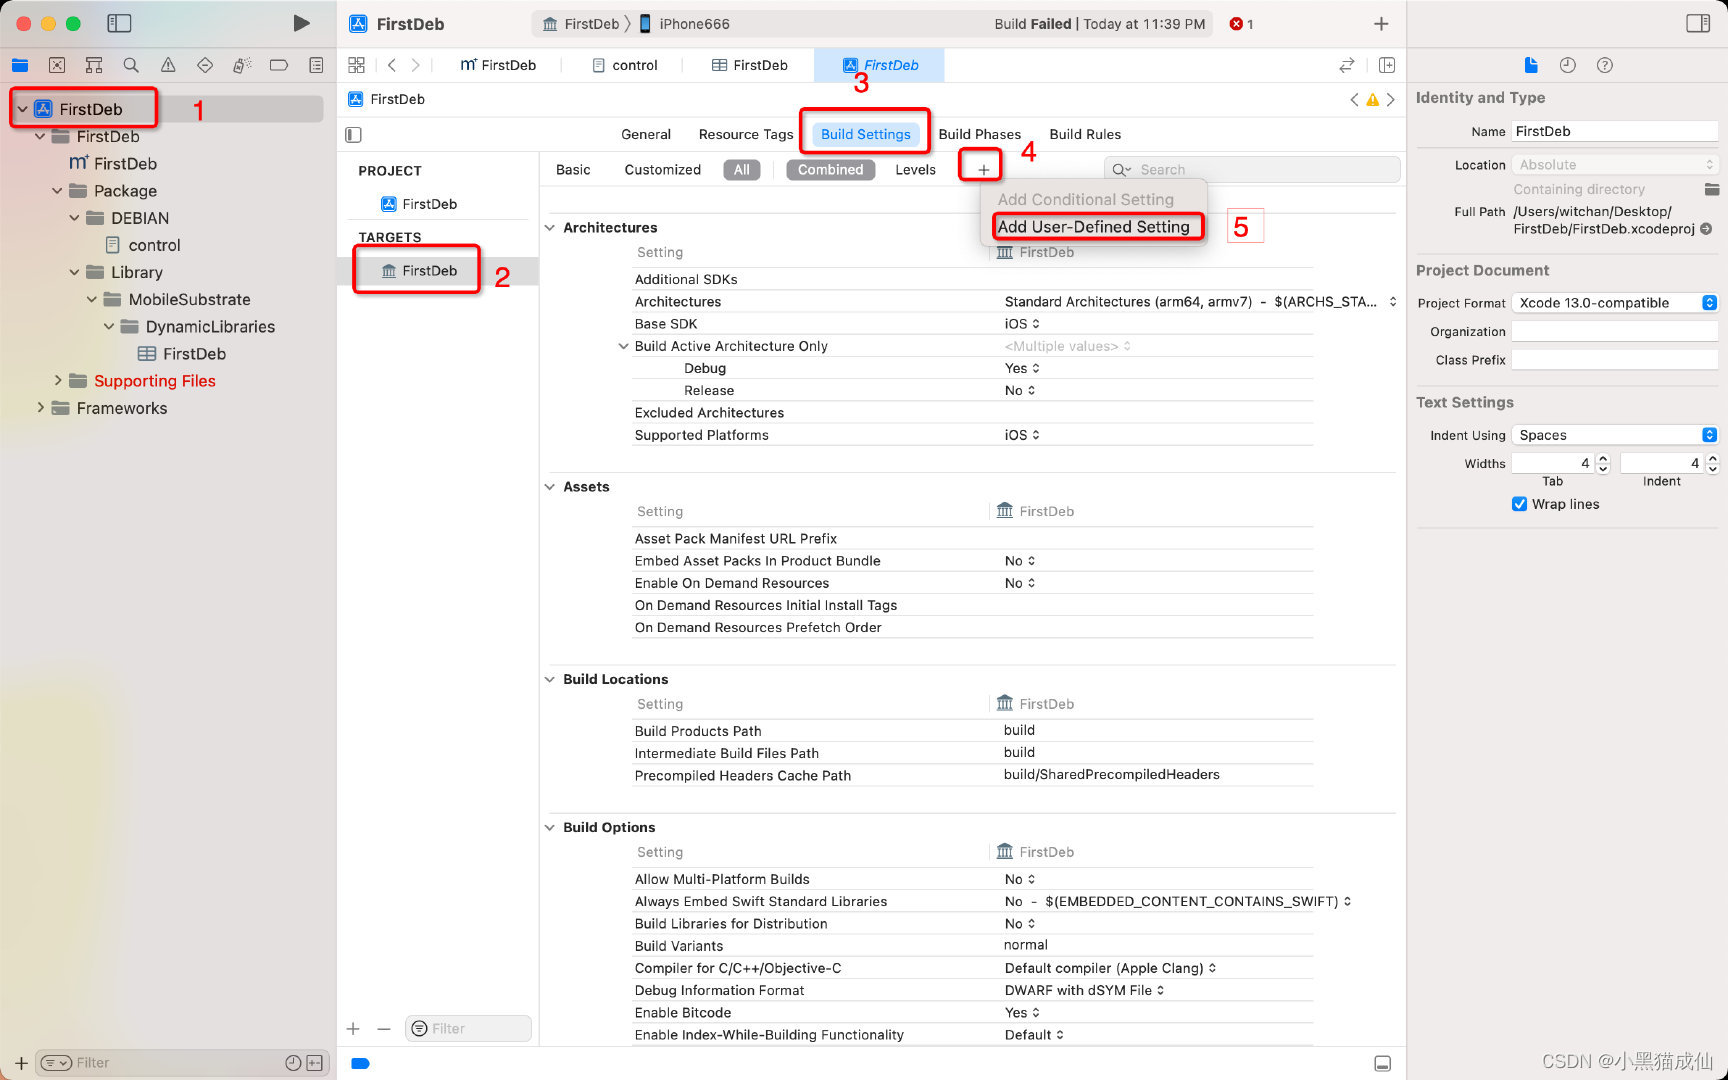Screen dimensions: 1728x1080
Task: Open the Issue navigator warning icon
Action: tap(168, 65)
